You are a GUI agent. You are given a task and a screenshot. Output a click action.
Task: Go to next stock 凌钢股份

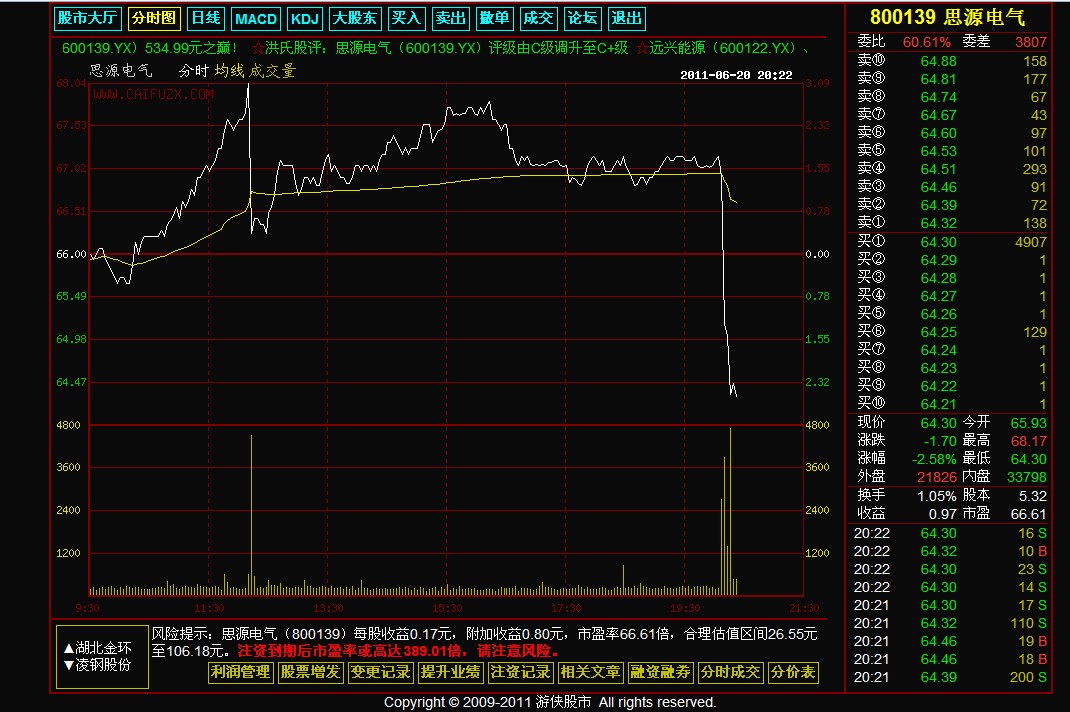[x=96, y=664]
